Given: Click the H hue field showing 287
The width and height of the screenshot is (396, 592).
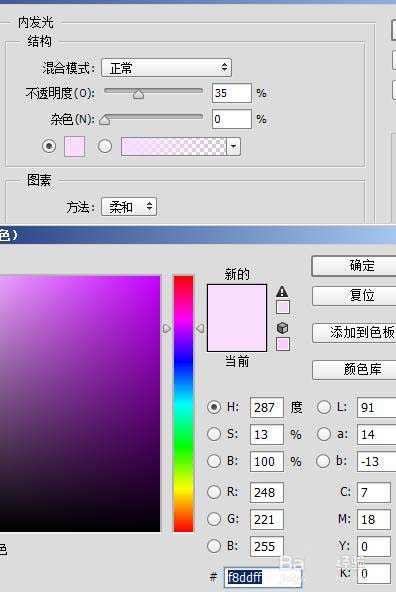Looking at the screenshot, I should 267,407.
